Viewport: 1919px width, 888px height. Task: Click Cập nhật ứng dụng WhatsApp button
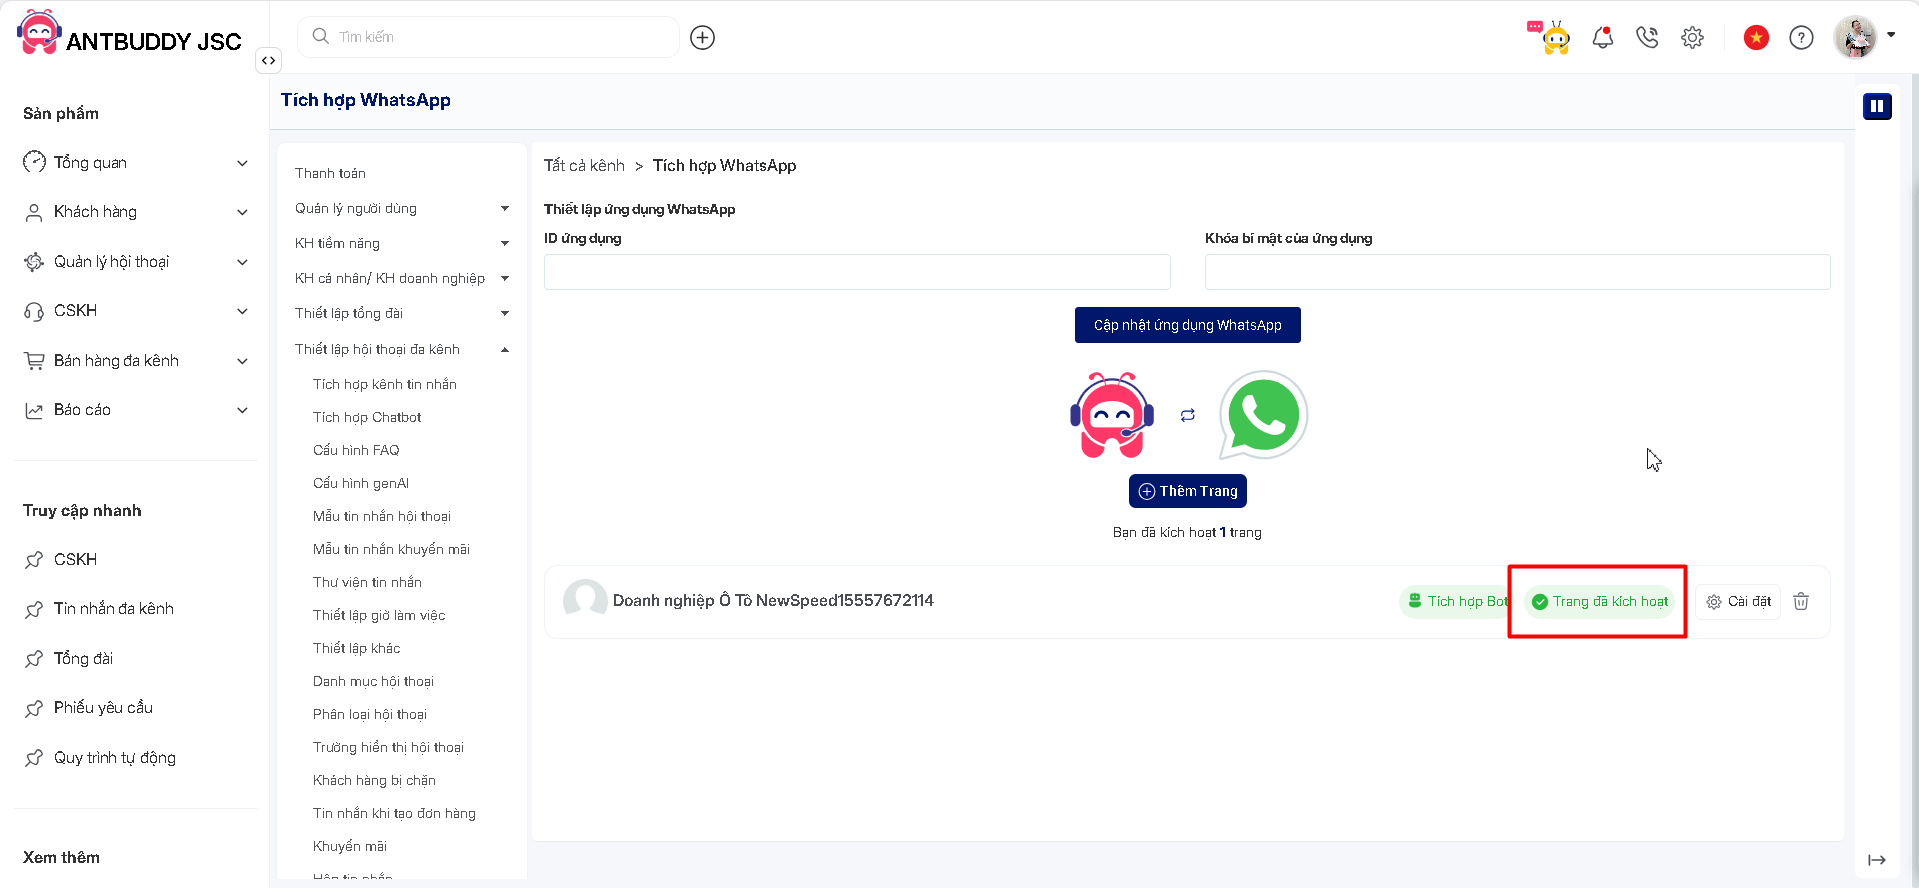click(1188, 325)
